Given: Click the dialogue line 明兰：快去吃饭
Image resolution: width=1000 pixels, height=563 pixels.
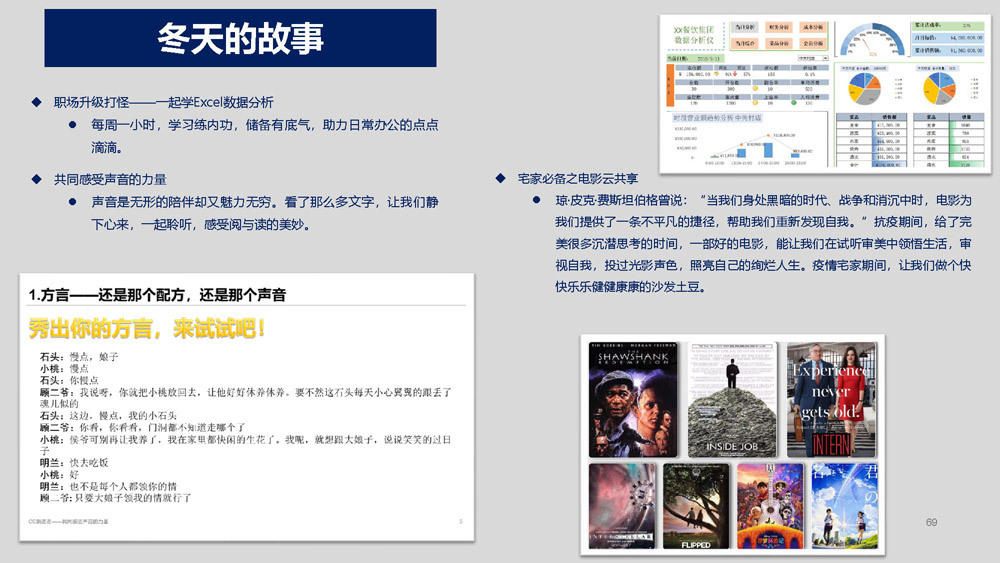Looking at the screenshot, I should click(x=74, y=462).
